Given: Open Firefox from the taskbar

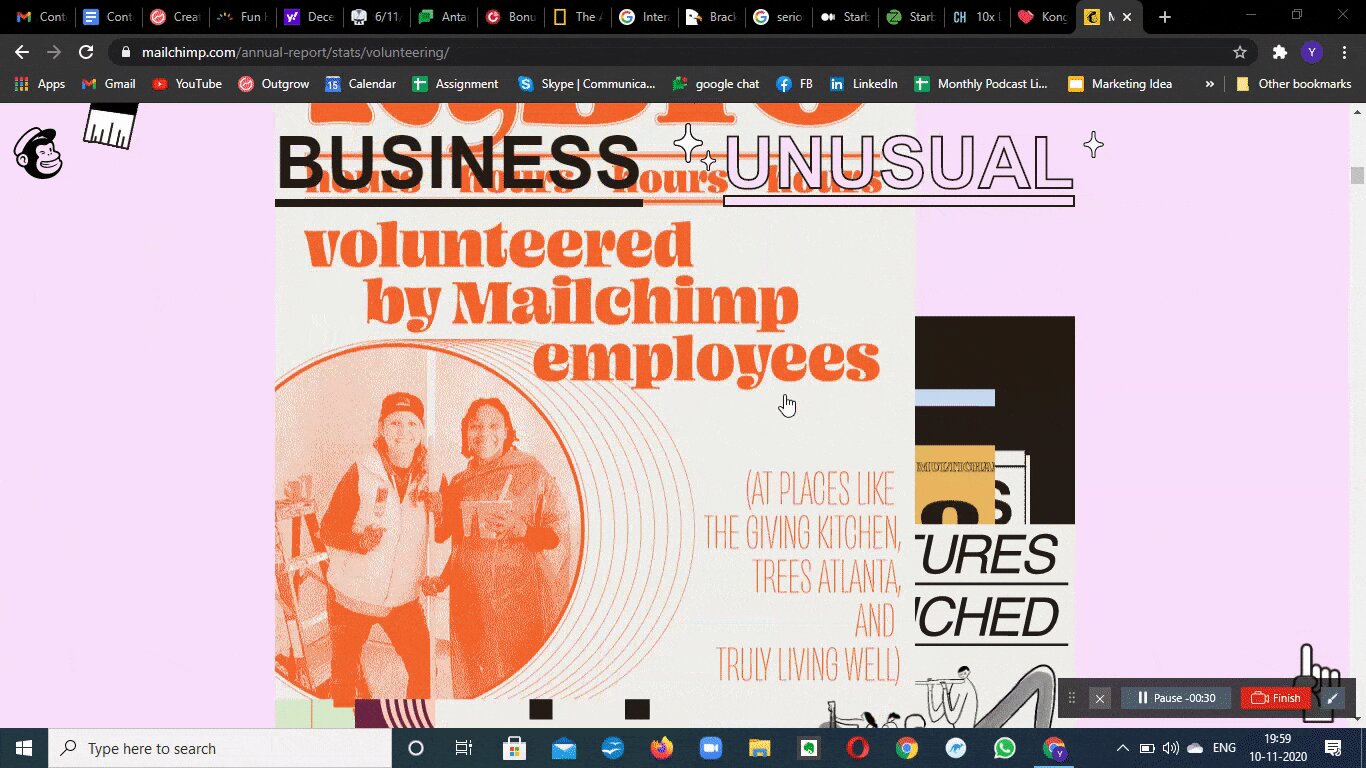Looking at the screenshot, I should coord(661,748).
